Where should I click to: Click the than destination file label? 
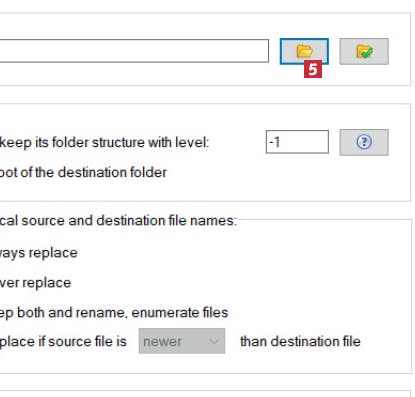[300, 341]
